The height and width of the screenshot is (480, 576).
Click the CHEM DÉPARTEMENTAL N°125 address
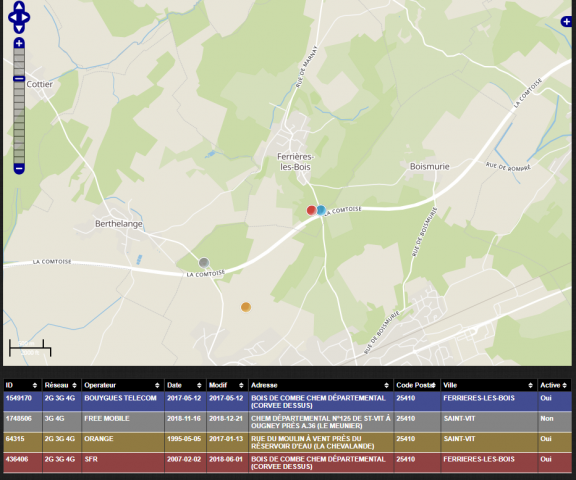320,422
